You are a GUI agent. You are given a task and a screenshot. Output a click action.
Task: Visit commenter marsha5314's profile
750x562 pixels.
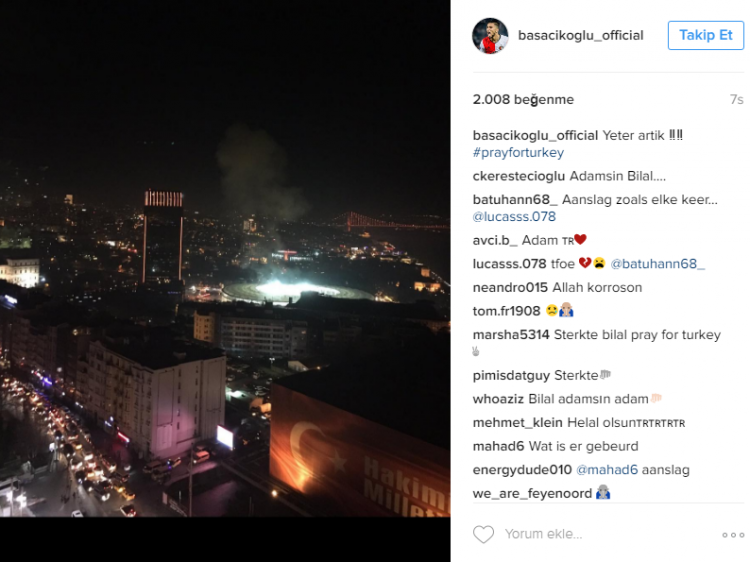tap(511, 334)
